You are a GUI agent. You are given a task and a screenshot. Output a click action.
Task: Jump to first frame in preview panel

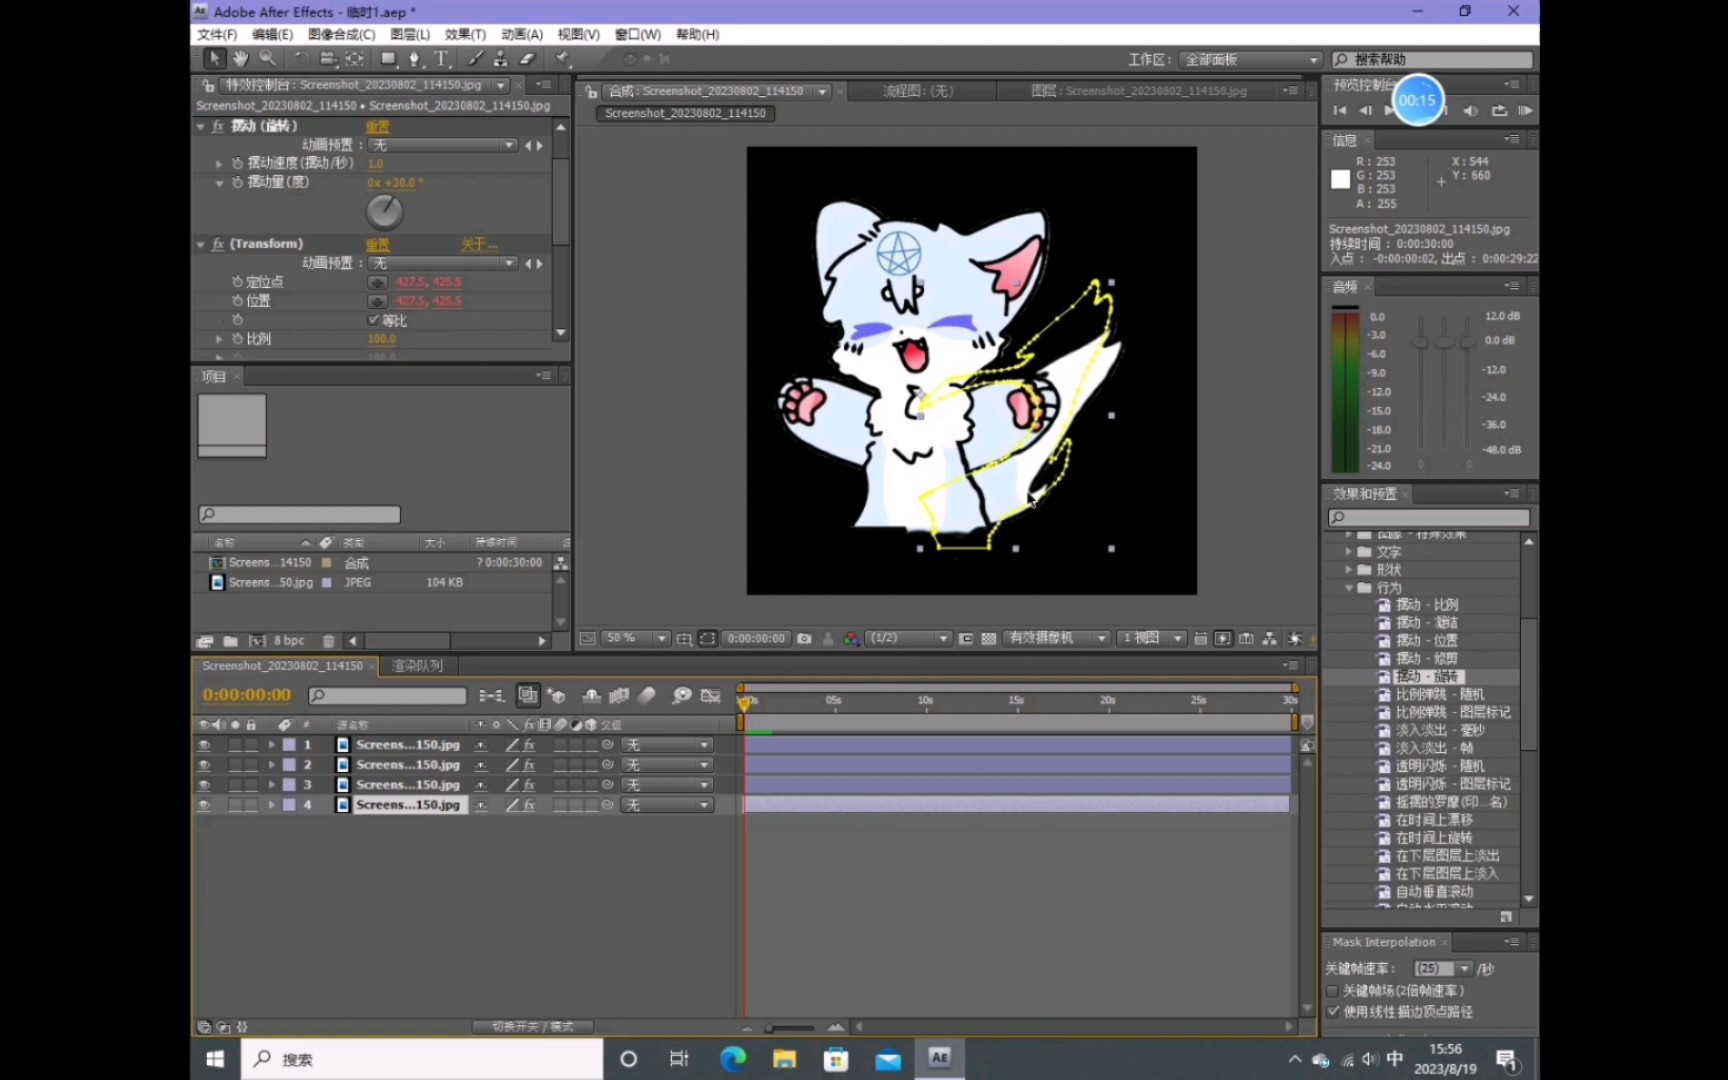click(x=1340, y=111)
